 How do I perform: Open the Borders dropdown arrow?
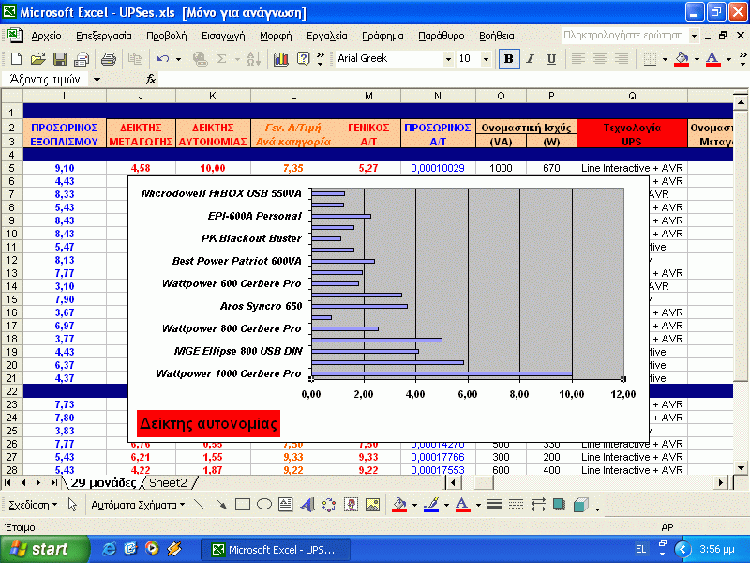[665, 59]
